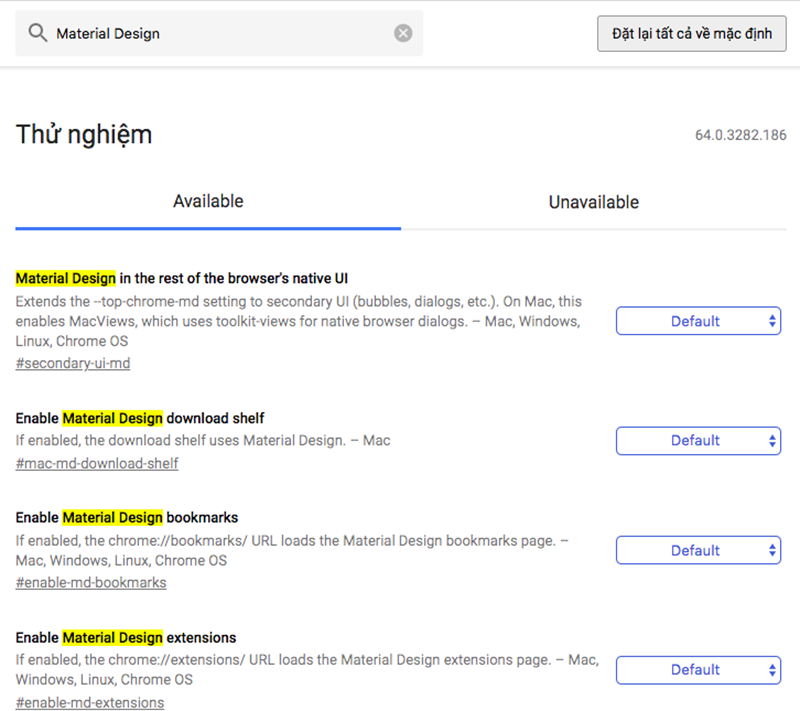Screen dimensions: 800x711
Task: Click the Material Design search field
Action: [219, 33]
